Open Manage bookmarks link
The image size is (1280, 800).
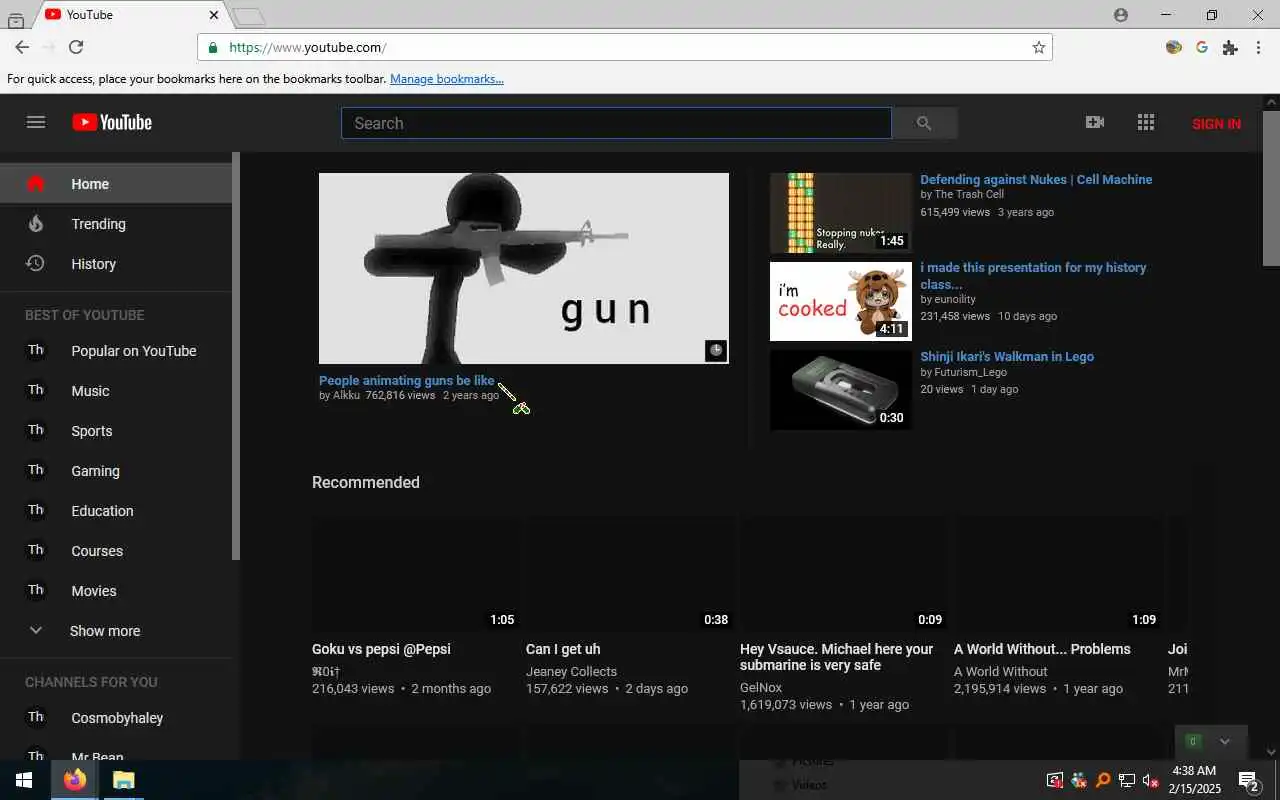447,79
